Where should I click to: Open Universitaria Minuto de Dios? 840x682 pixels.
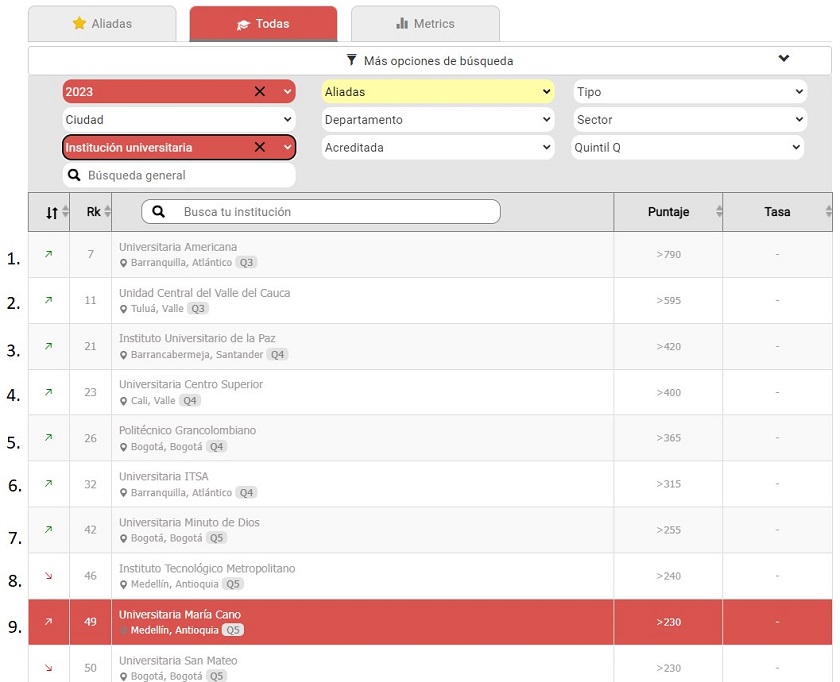pyautogui.click(x=189, y=522)
